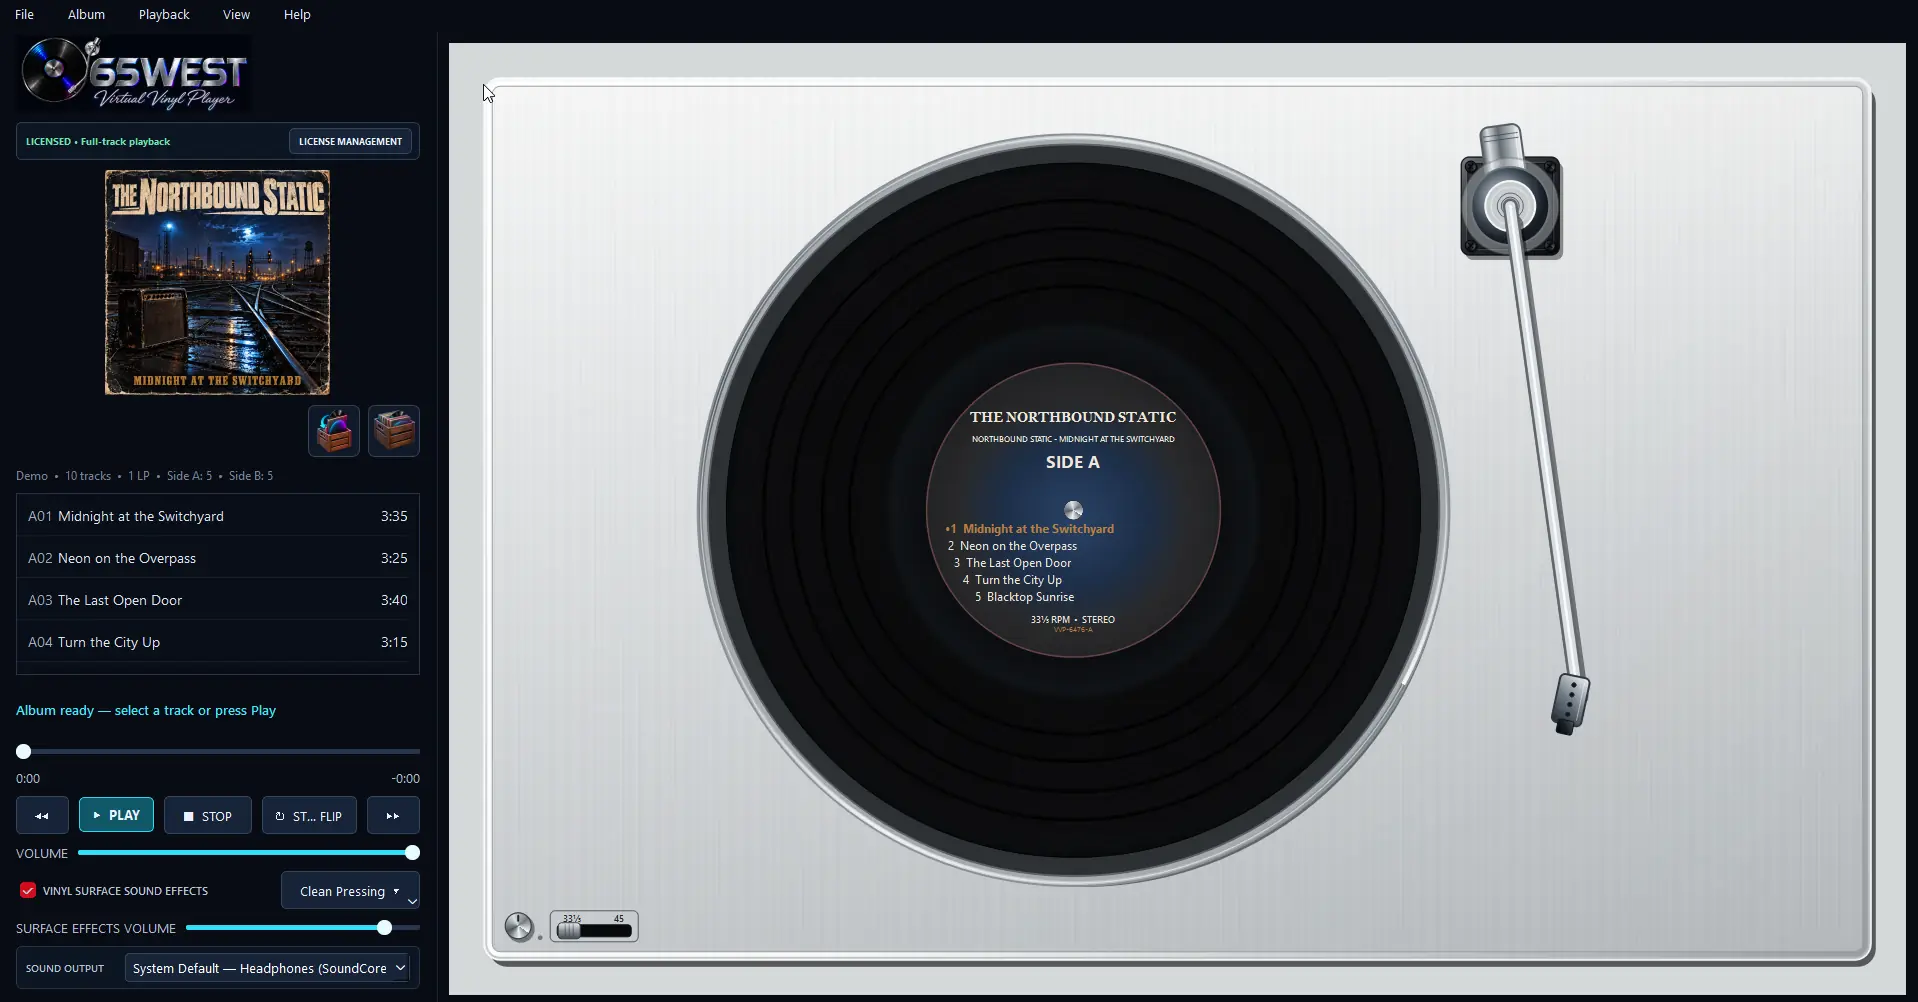Click 'Neon on the Overpass' on record label
The height and width of the screenshot is (1002, 1918).
coord(1018,546)
